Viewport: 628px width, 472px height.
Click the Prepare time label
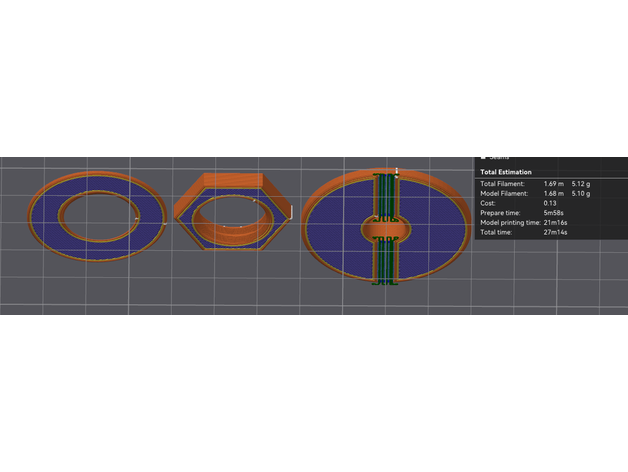coord(500,212)
